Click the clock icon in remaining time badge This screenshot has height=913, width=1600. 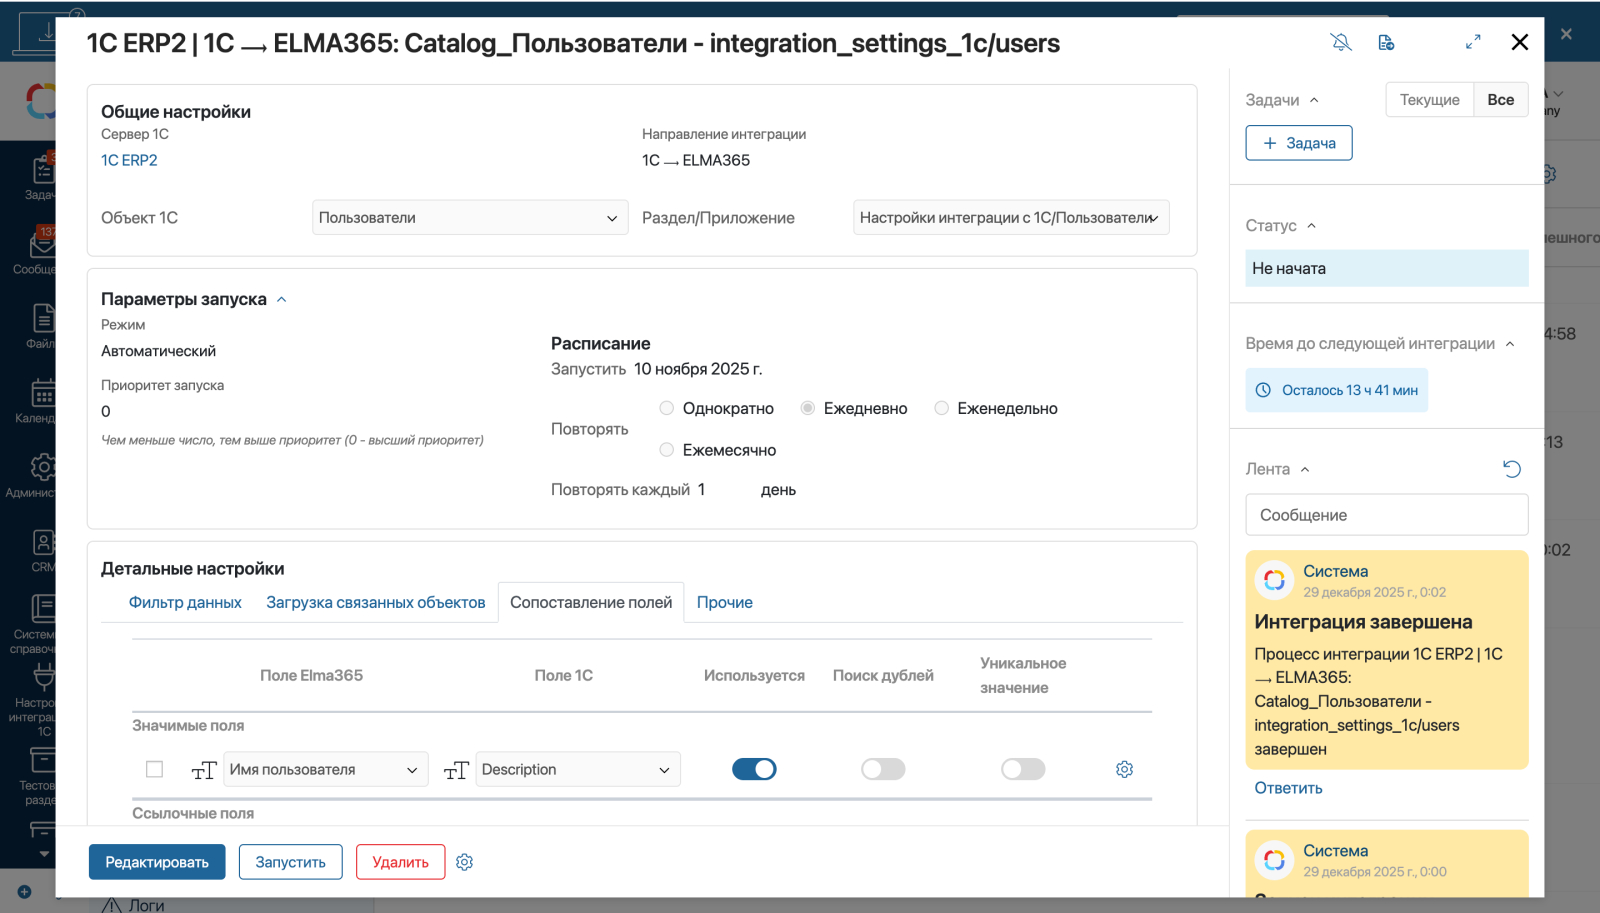1263,390
